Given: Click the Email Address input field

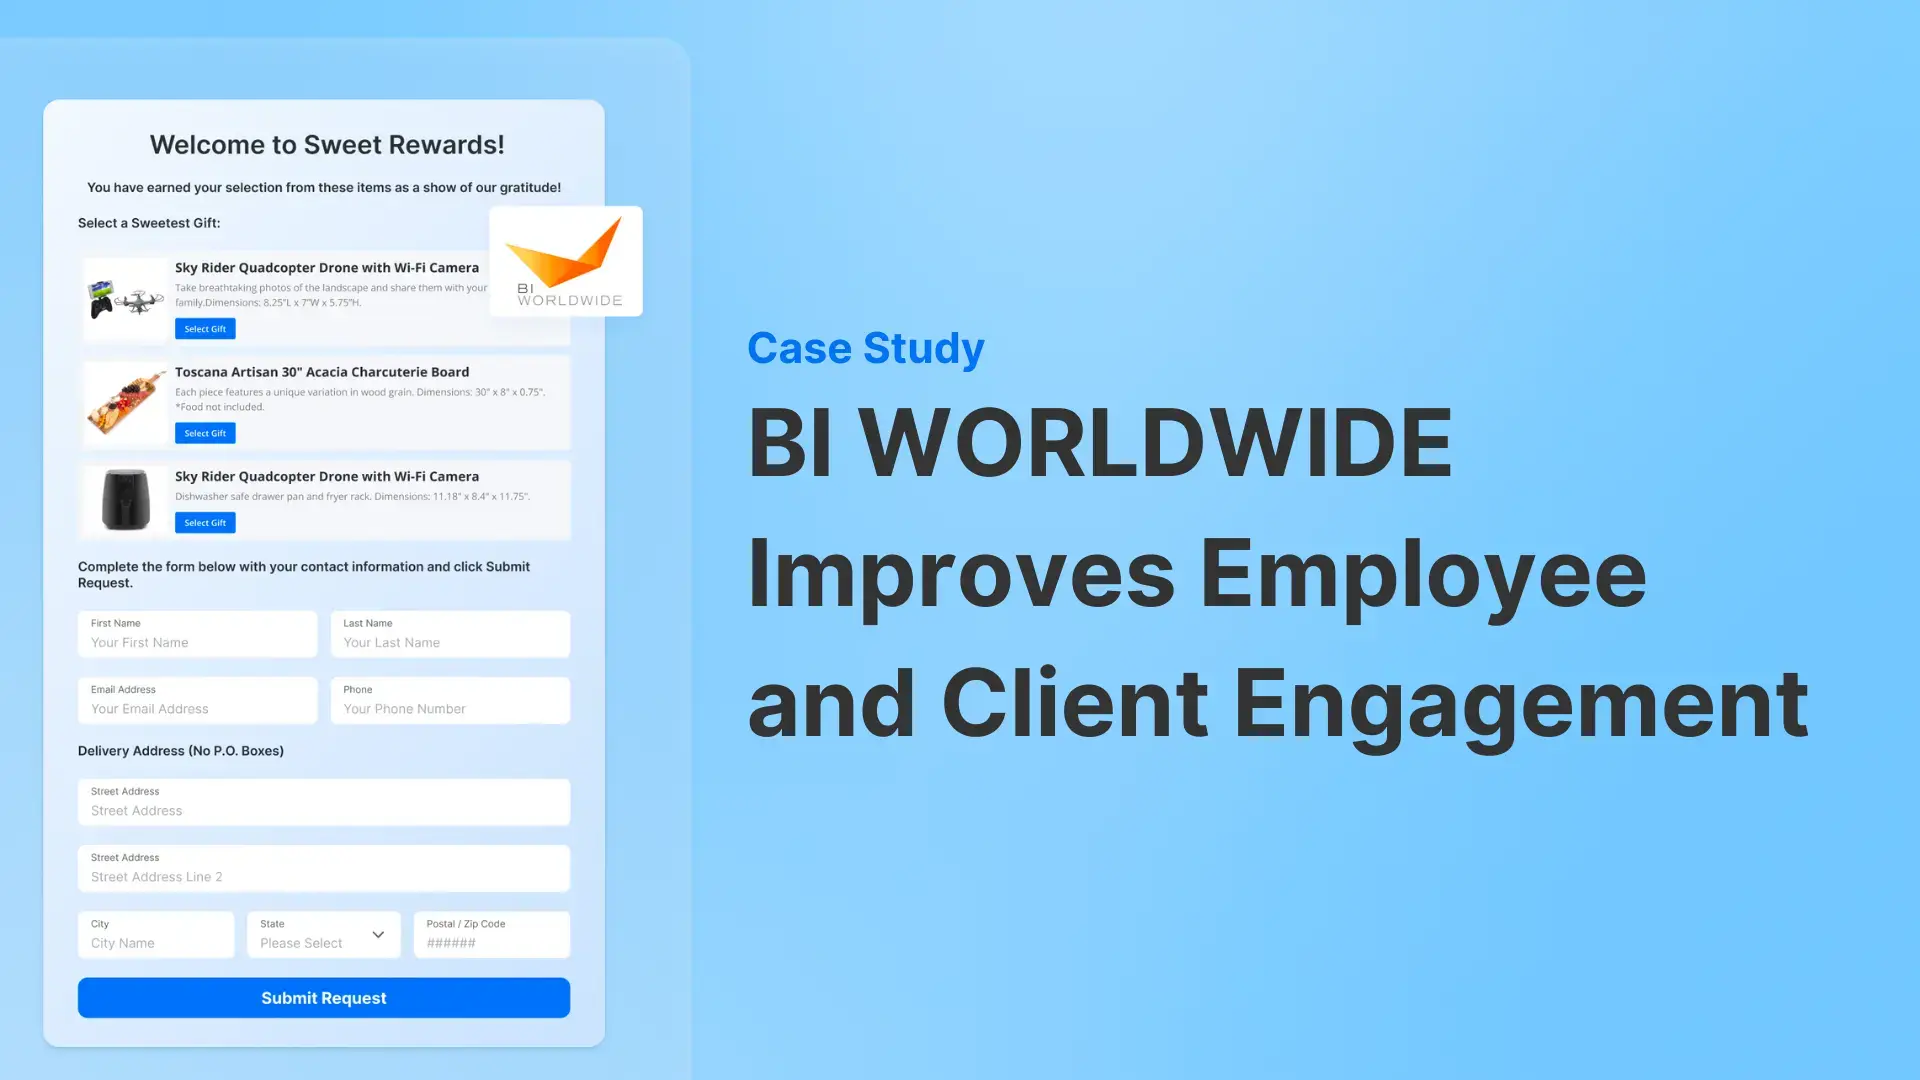Looking at the screenshot, I should pyautogui.click(x=198, y=708).
